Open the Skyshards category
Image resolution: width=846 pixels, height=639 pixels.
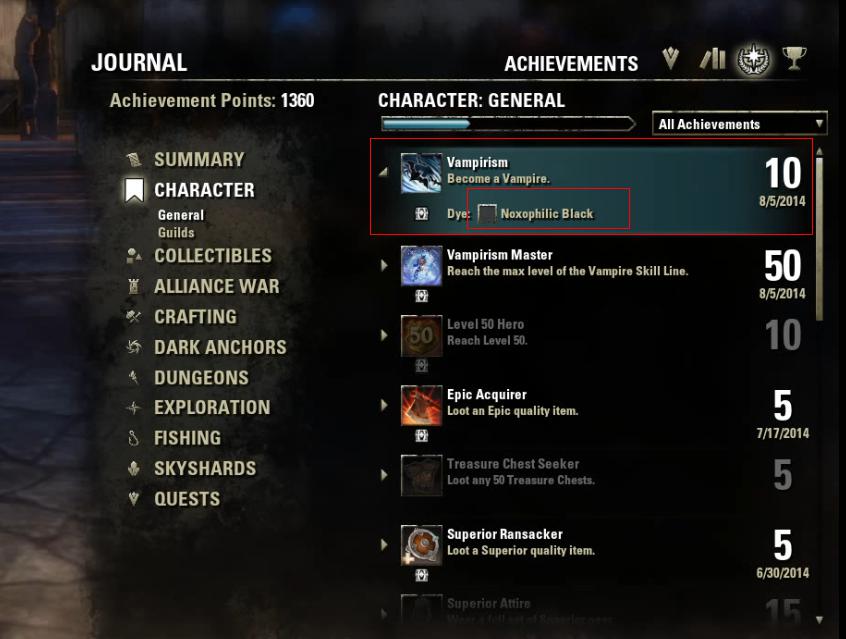pyautogui.click(x=205, y=468)
